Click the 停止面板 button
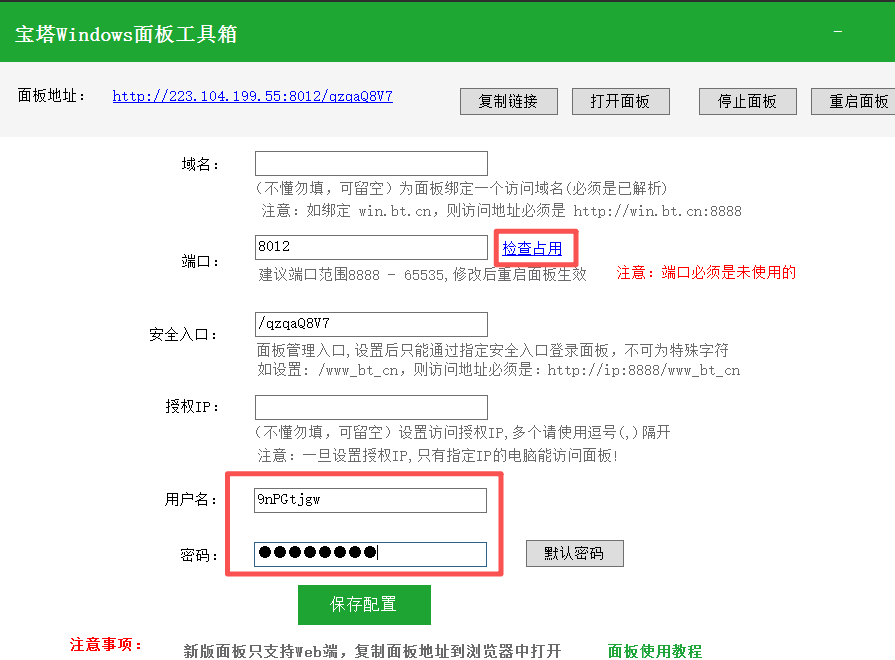 pyautogui.click(x=747, y=102)
